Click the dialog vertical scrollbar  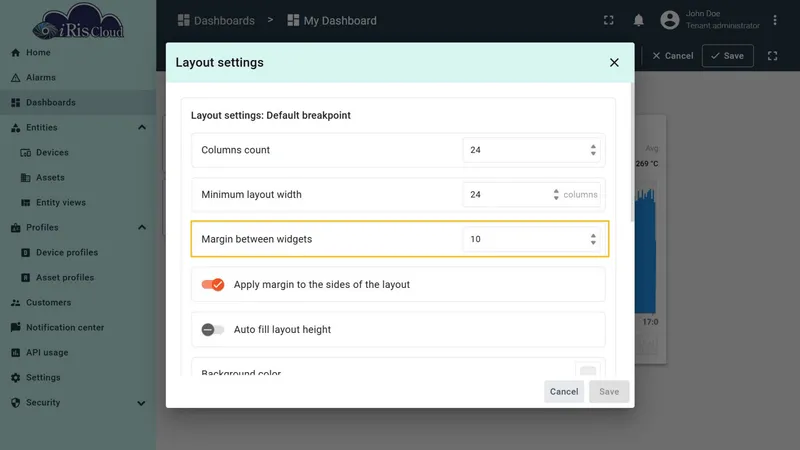click(x=633, y=153)
